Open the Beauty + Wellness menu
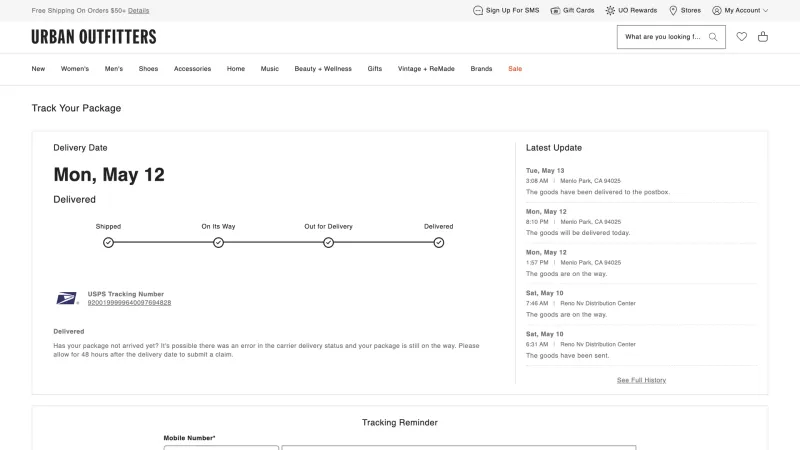The image size is (800, 450). pos(323,68)
